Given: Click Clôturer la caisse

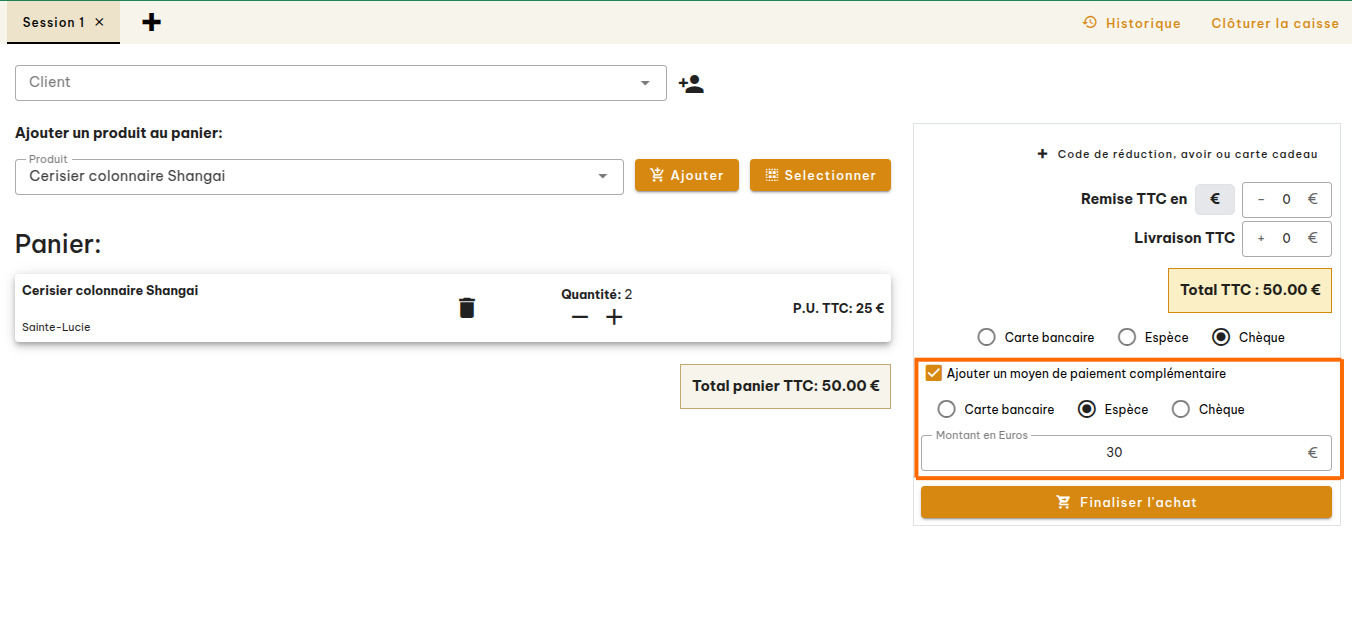Looking at the screenshot, I should pos(1274,22).
